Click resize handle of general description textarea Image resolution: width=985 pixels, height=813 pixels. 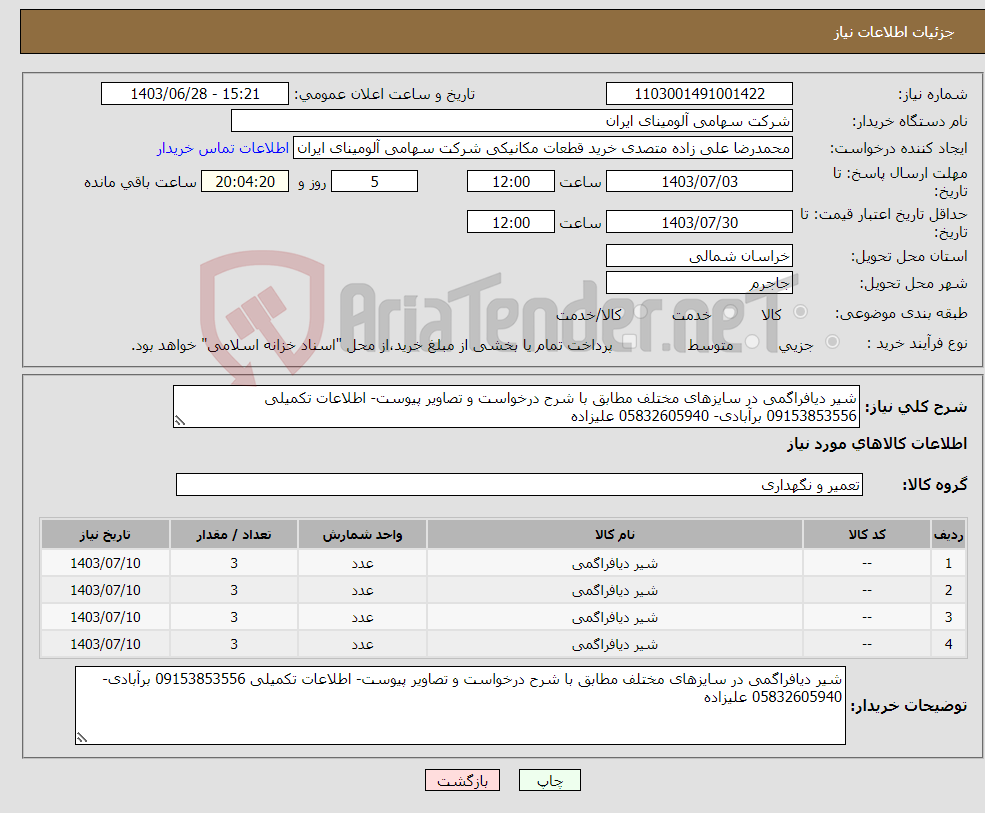coord(180,422)
